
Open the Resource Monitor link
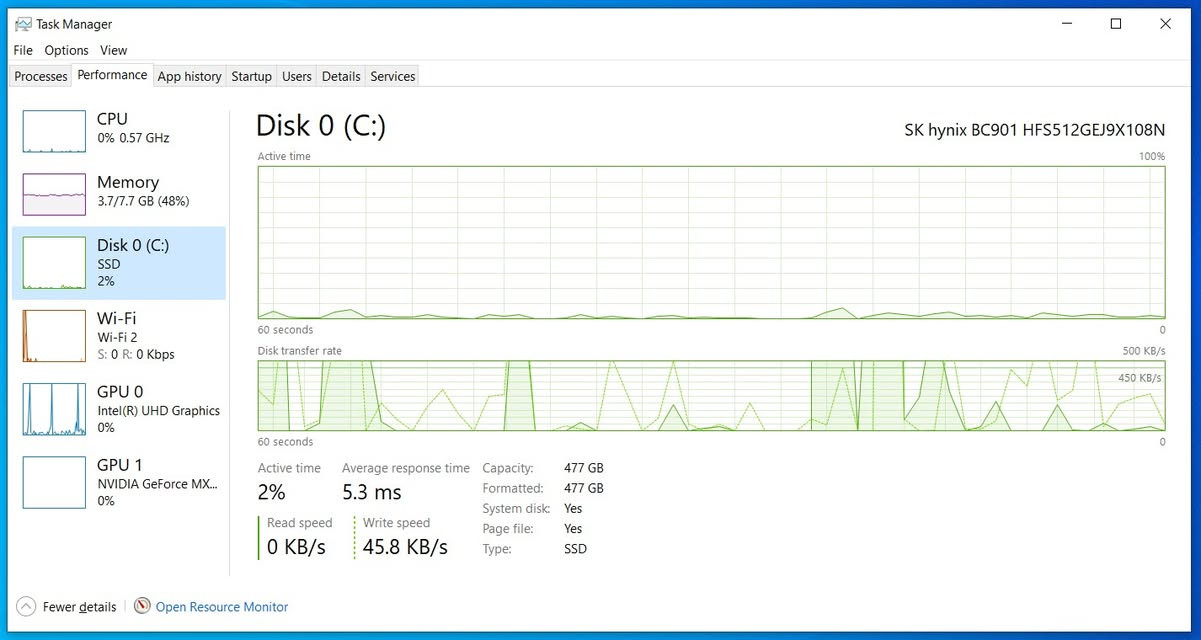coord(222,607)
